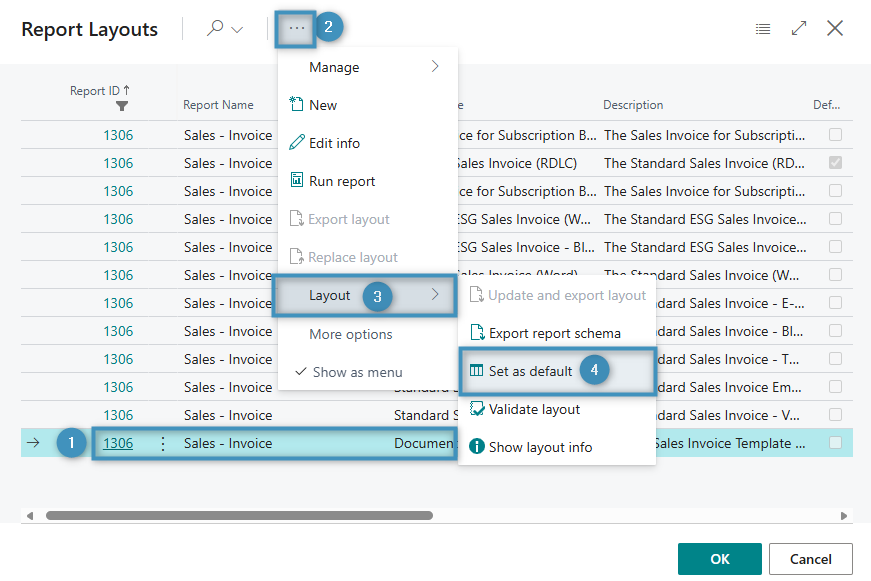Click the Set as default table icon
871x581 pixels.
pos(476,370)
